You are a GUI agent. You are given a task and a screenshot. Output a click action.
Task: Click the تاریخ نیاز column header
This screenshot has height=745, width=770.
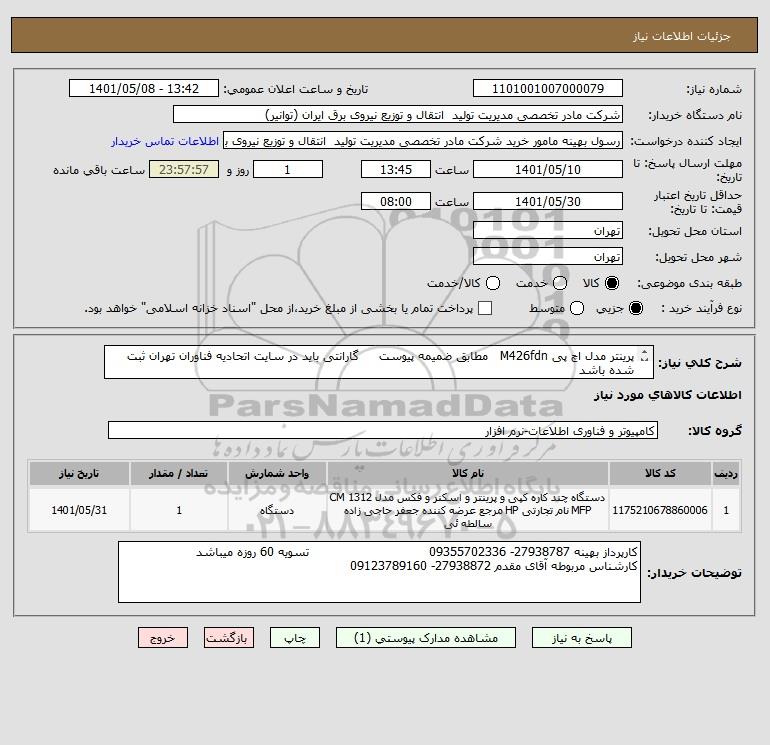79,473
